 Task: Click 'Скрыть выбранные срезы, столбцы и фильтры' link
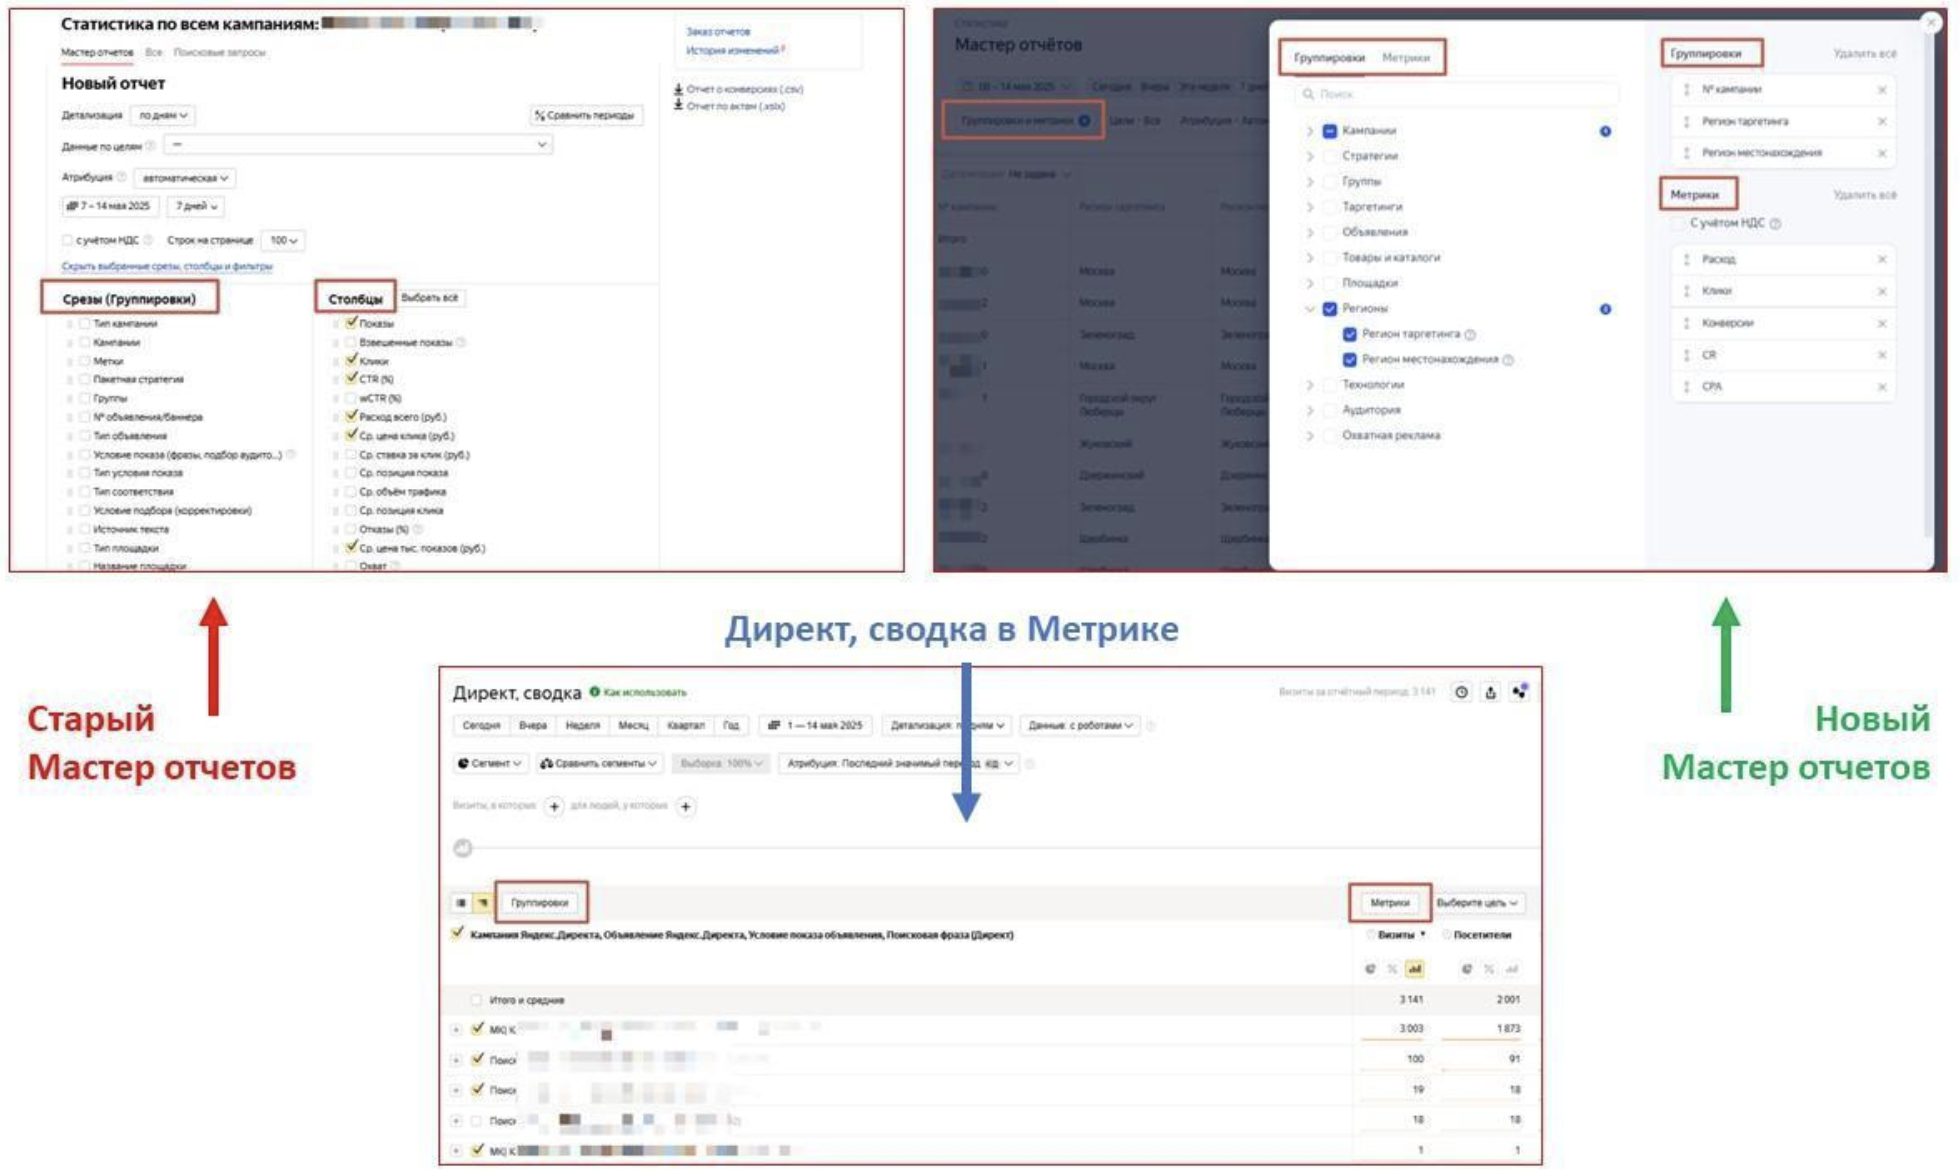click(x=167, y=266)
